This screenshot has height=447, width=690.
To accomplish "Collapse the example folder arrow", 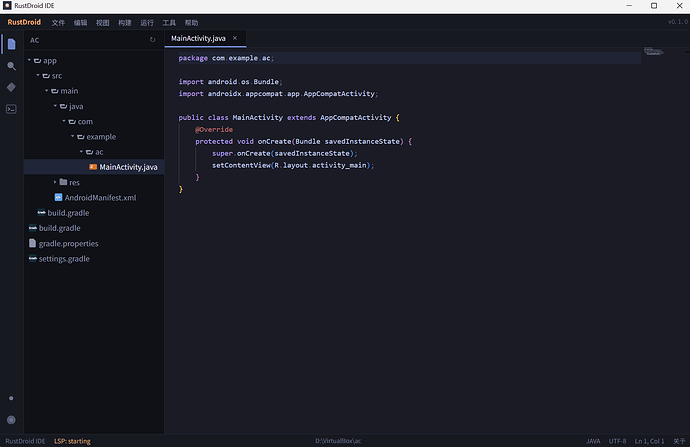I will tap(73, 136).
